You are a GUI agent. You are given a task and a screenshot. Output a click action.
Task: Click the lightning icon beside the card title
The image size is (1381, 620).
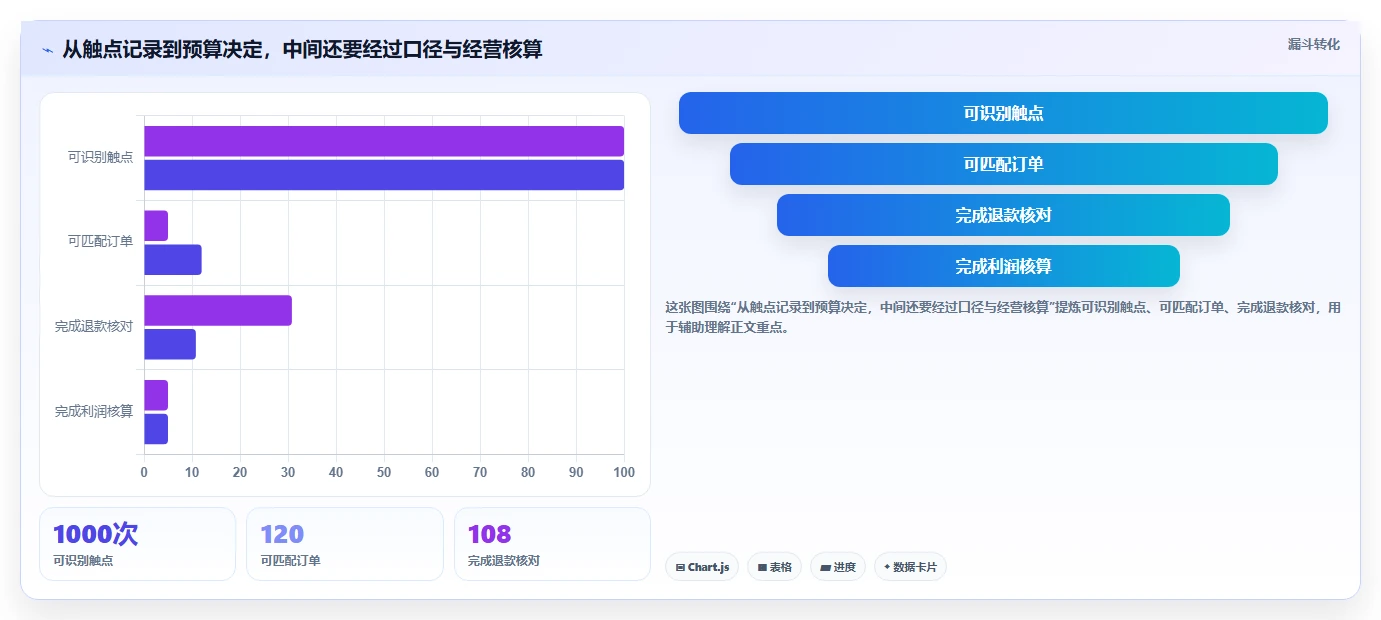(x=47, y=49)
